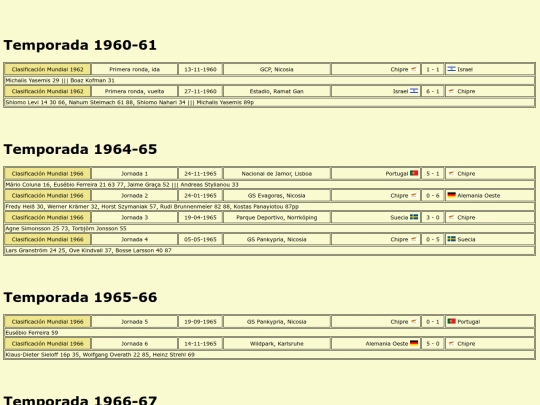The width and height of the screenshot is (540, 405).
Task: Click the date 24-01-1965
Action: point(200,196)
